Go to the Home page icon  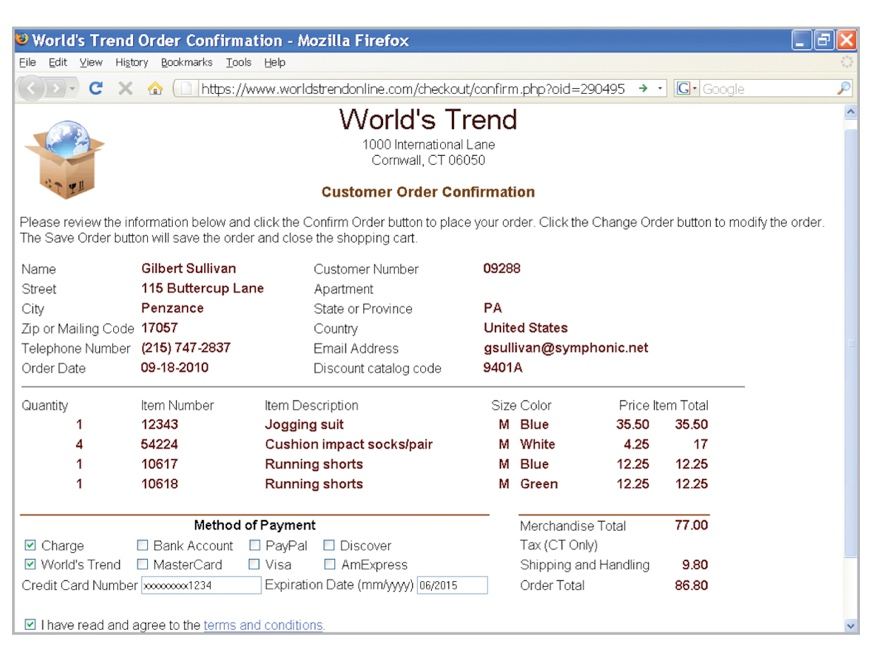(154, 89)
